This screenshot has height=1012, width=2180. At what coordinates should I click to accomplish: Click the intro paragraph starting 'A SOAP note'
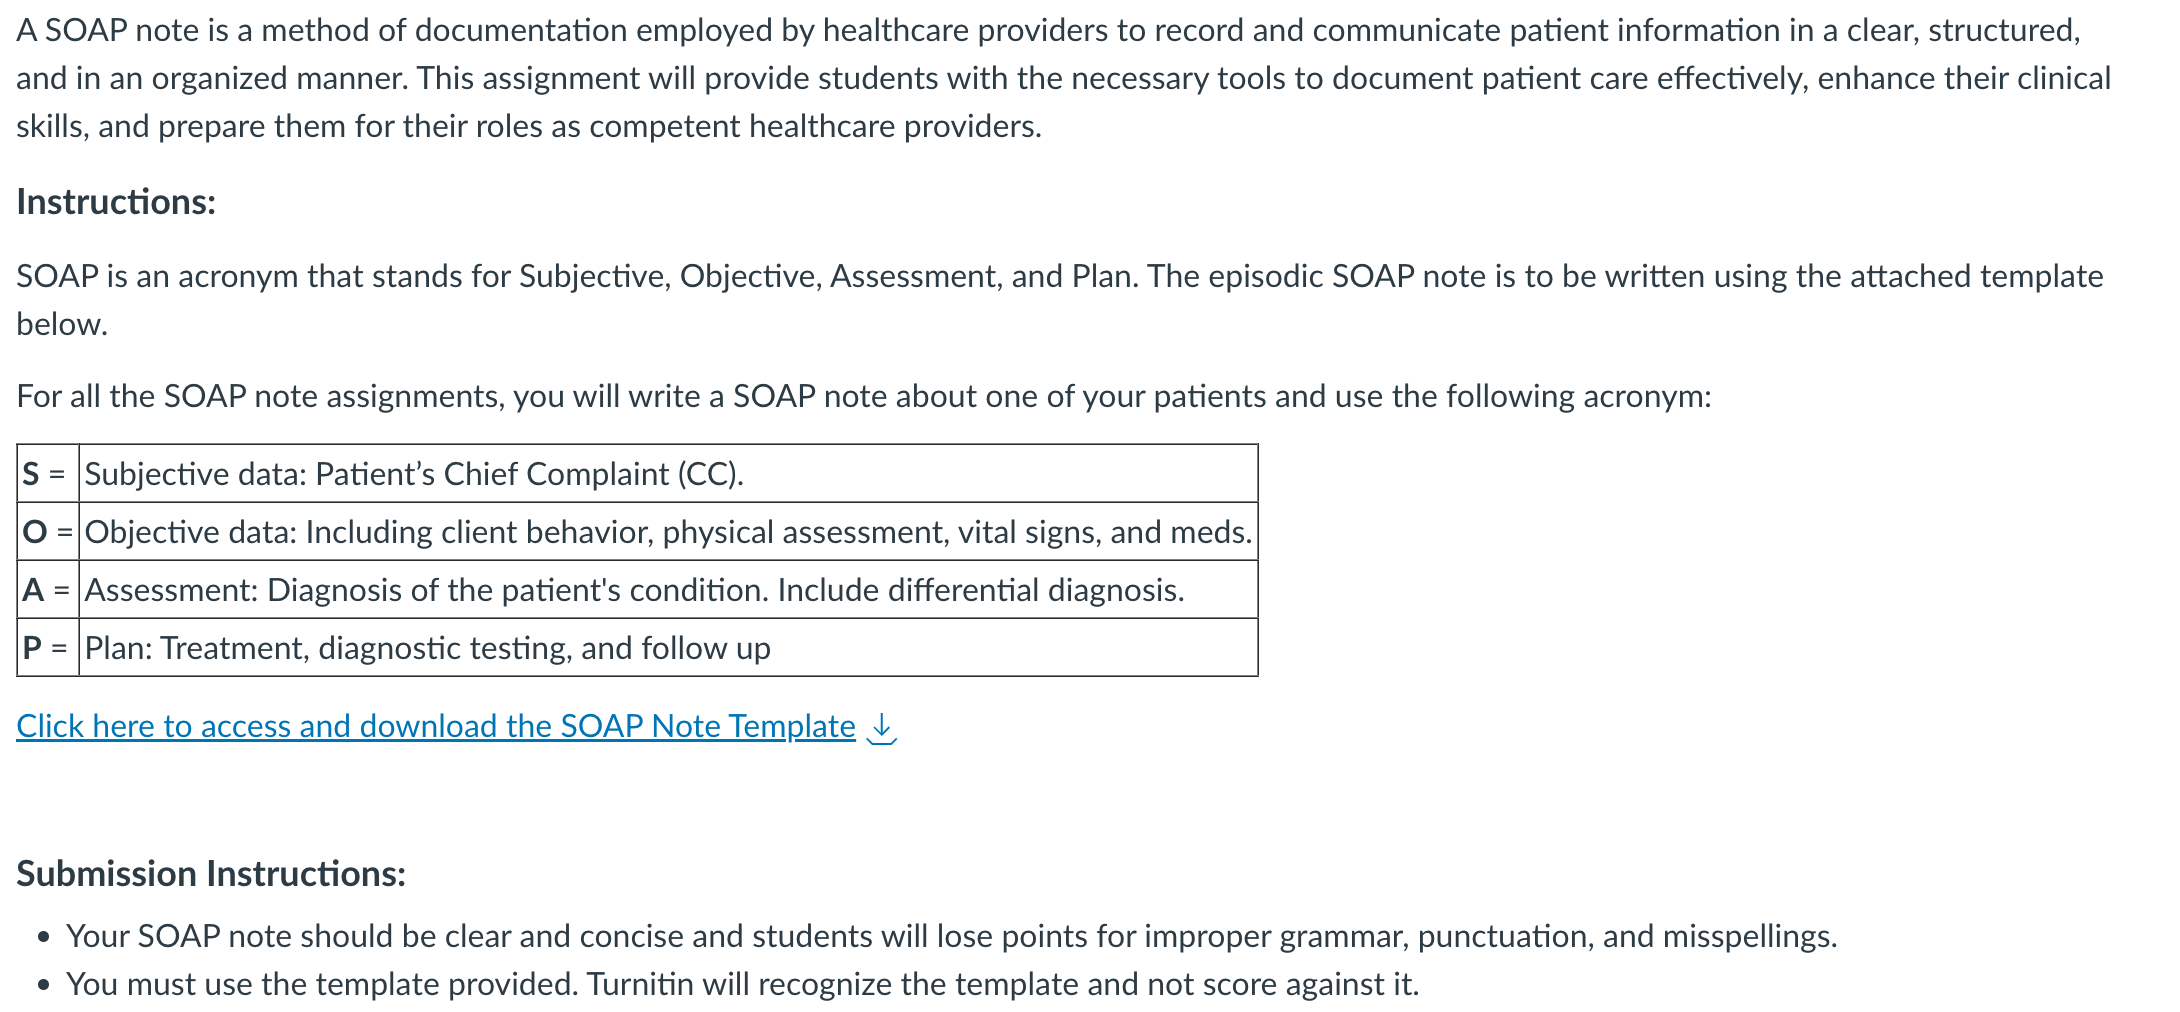tap(1064, 78)
